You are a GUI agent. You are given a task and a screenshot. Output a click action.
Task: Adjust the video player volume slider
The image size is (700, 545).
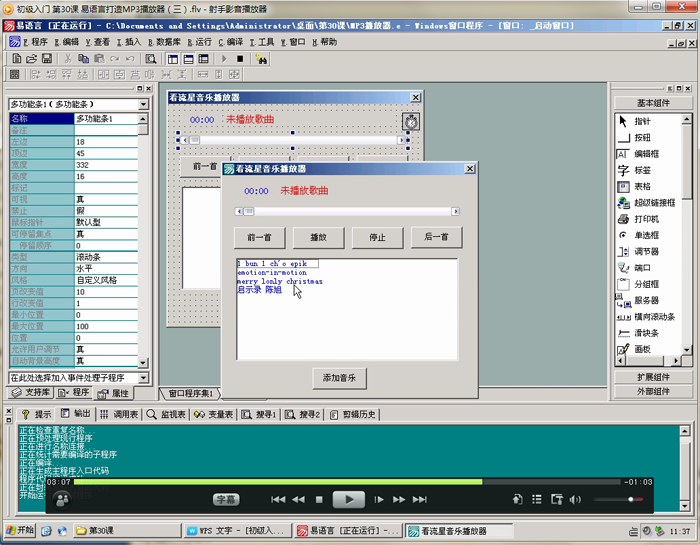tap(619, 499)
